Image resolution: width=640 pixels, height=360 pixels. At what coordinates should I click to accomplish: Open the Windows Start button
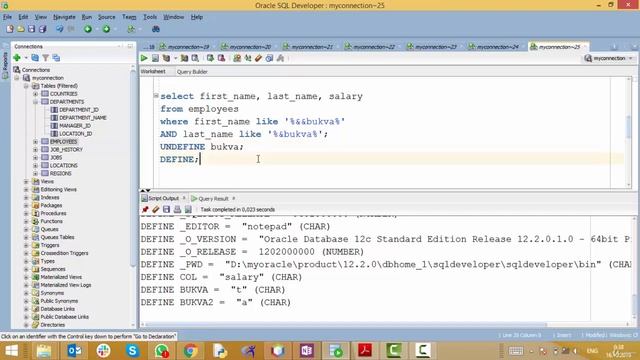coord(11,350)
